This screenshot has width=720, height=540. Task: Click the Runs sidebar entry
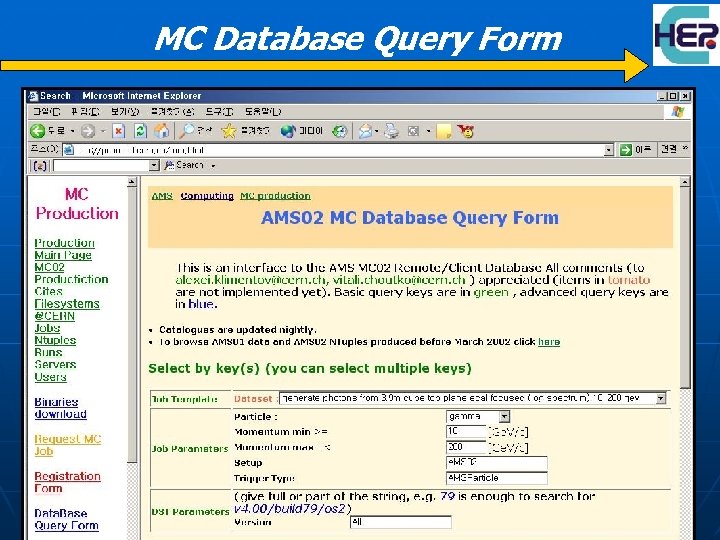[x=48, y=352]
